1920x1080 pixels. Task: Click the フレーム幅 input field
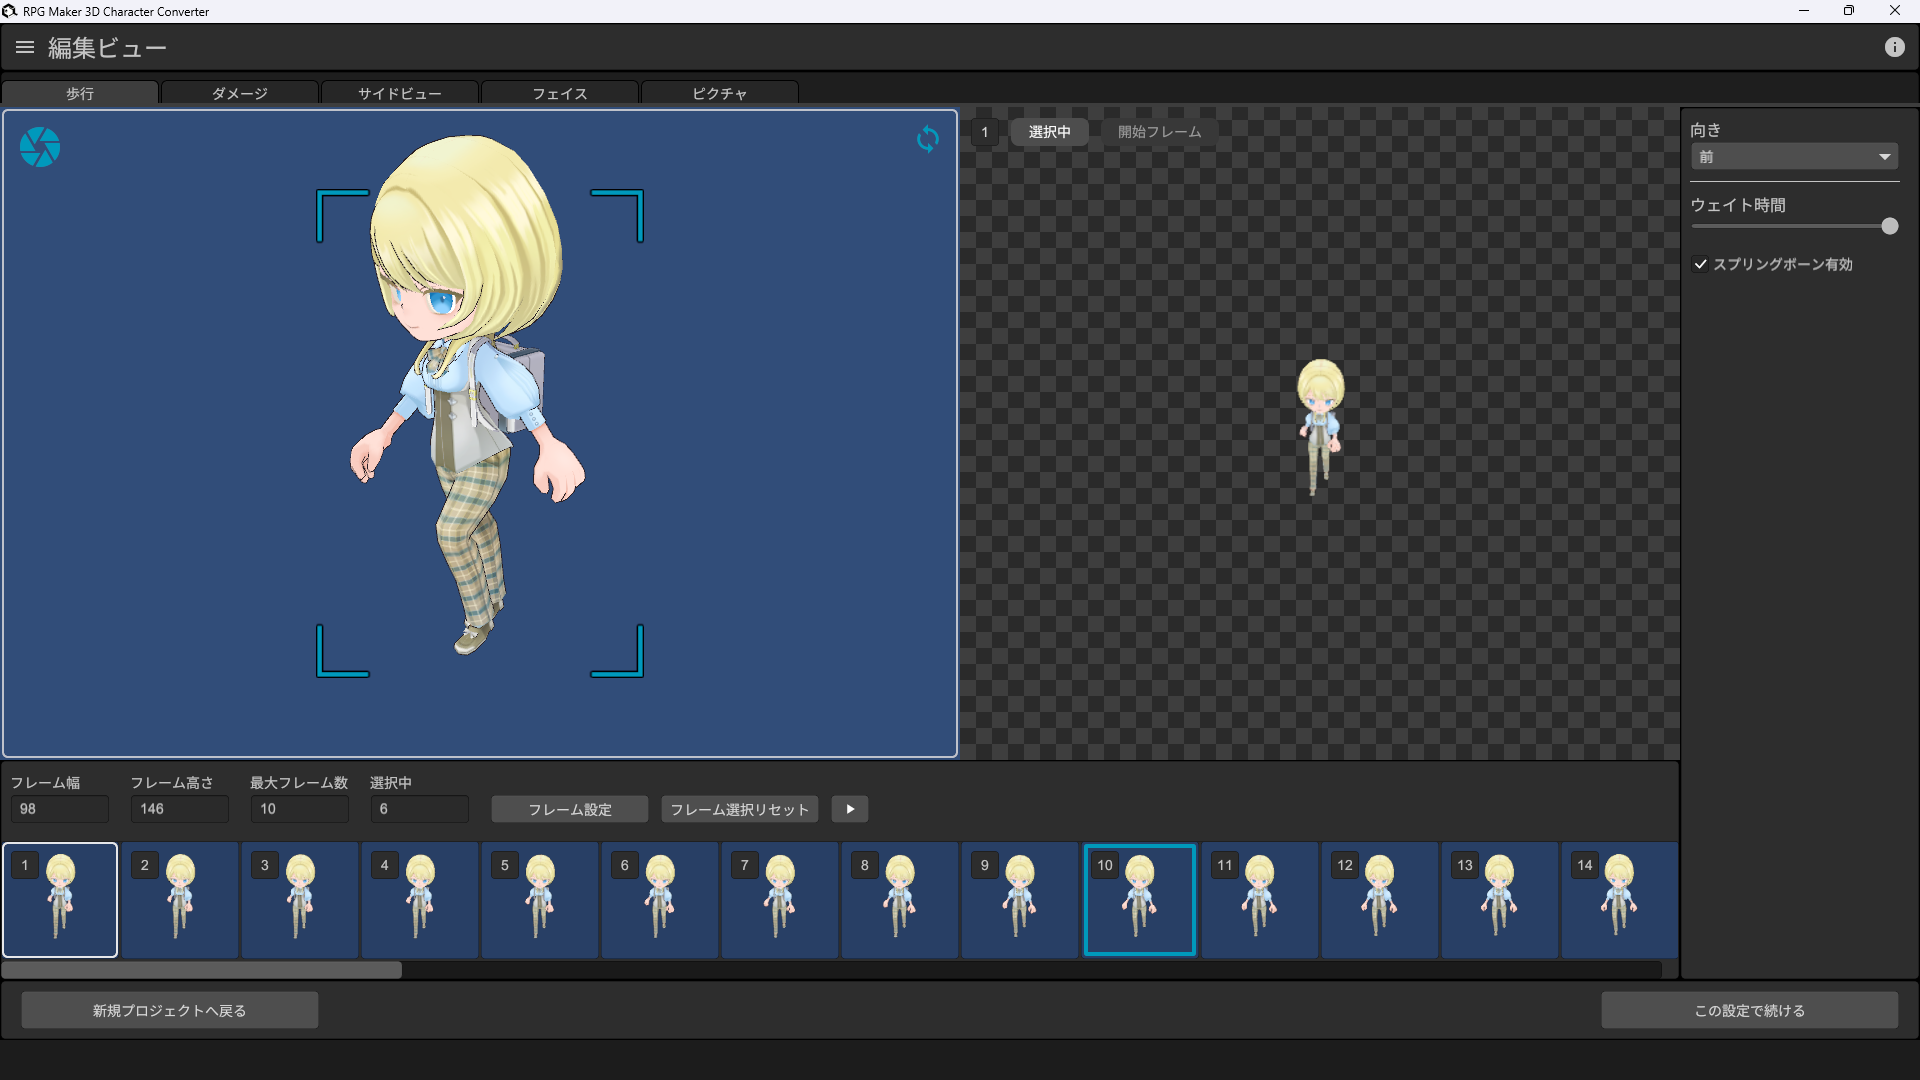(60, 809)
